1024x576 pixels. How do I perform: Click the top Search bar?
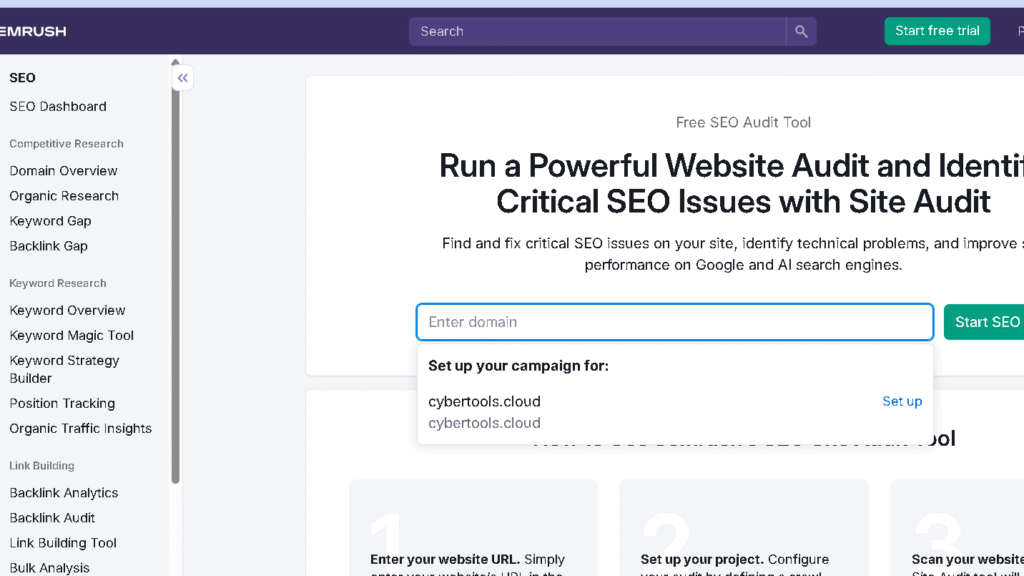click(600, 31)
